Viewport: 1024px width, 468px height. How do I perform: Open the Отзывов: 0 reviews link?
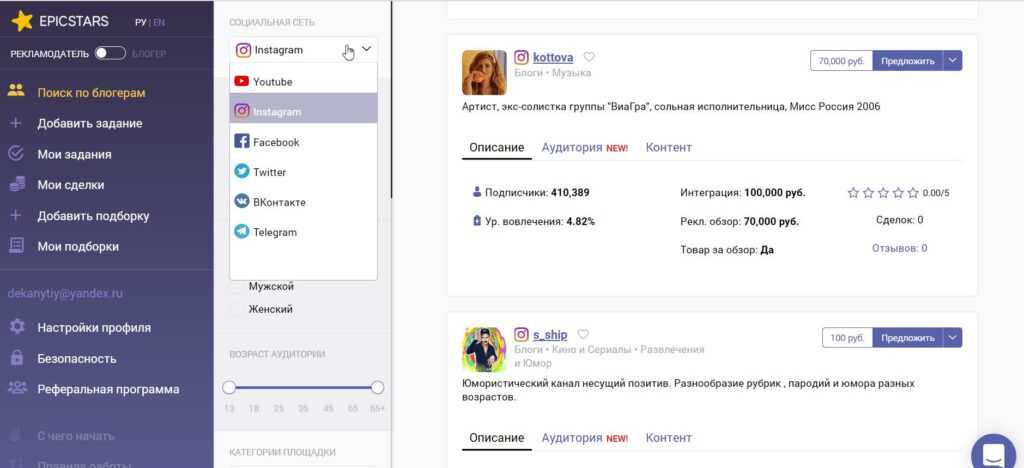[899, 248]
